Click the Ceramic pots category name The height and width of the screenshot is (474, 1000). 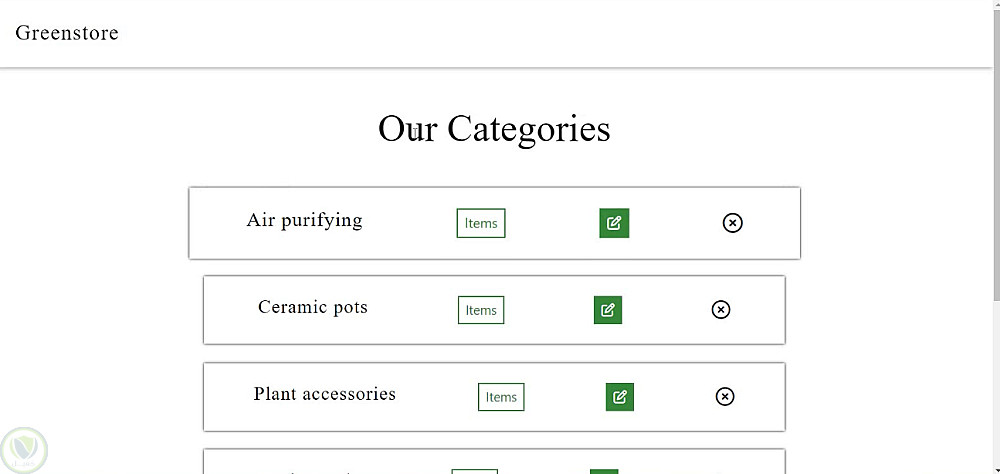coord(312,307)
